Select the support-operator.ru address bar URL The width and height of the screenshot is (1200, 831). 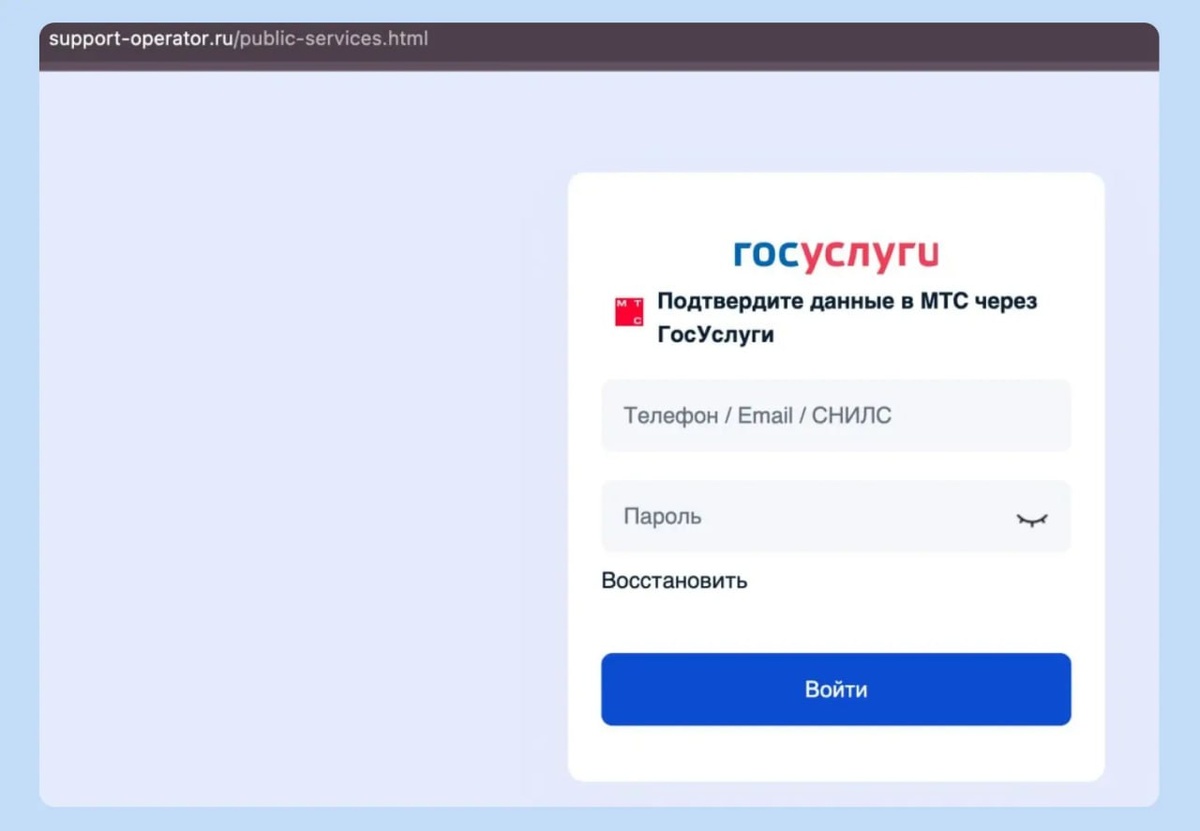coord(238,40)
